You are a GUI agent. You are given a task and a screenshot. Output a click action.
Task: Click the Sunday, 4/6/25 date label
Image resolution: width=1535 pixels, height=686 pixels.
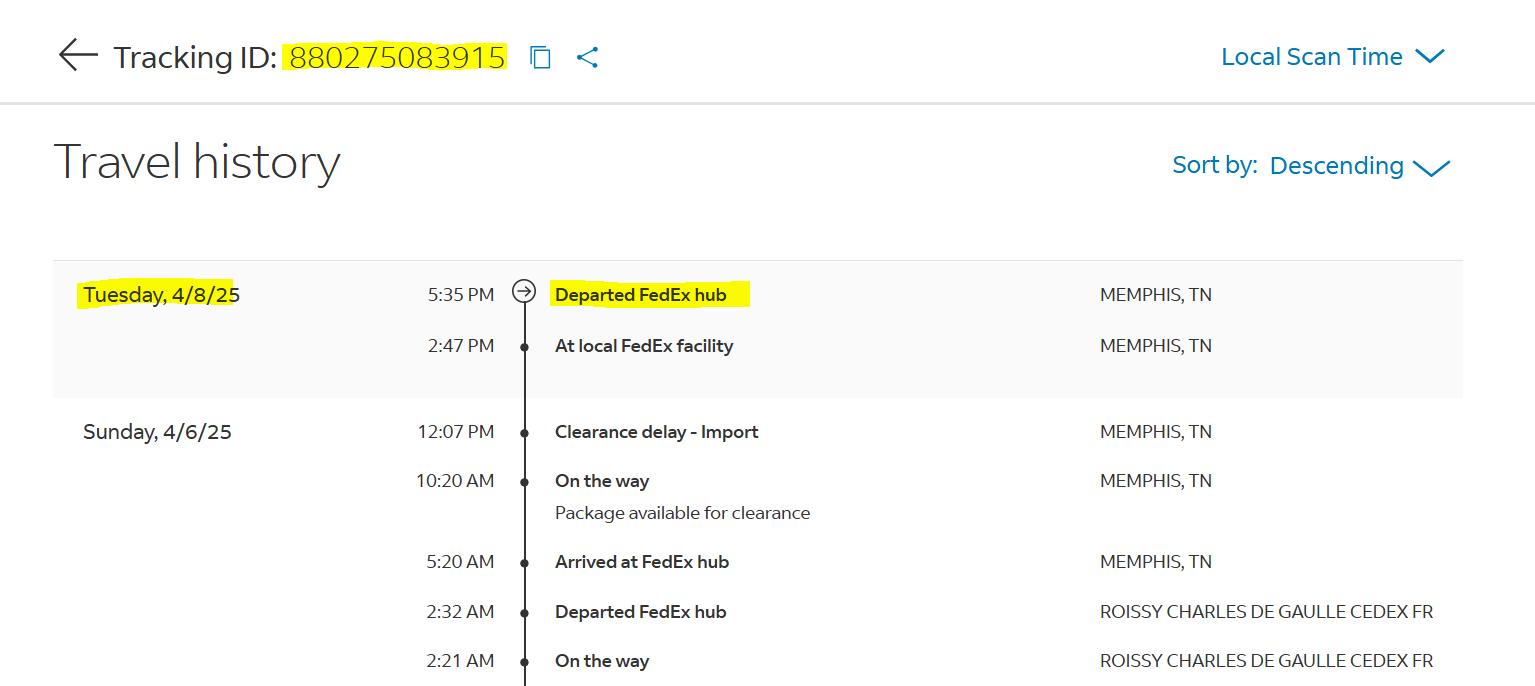click(157, 432)
